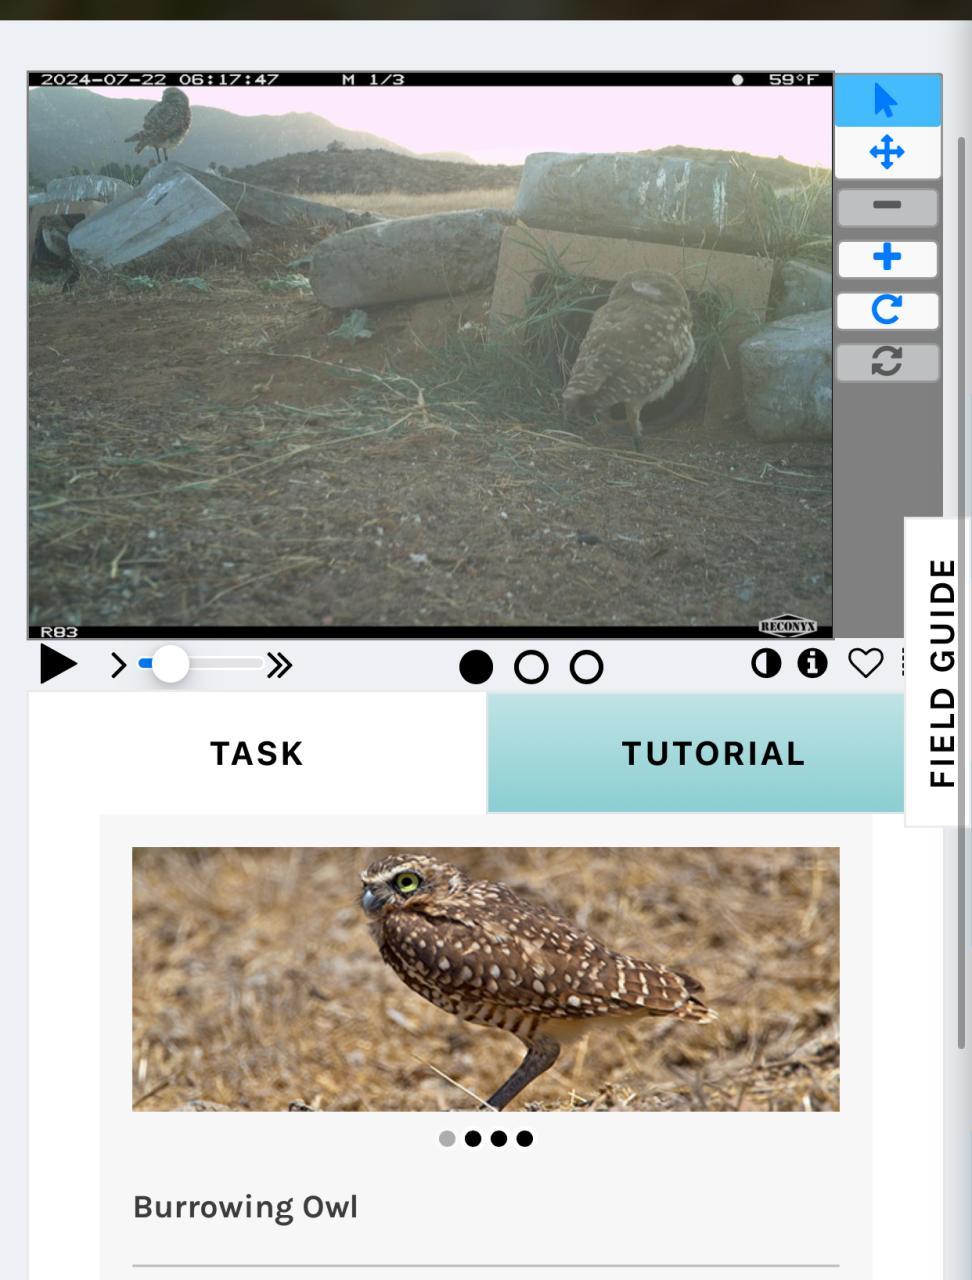Reset the image view
Viewport: 972px width, 1280px height.
coord(888,362)
